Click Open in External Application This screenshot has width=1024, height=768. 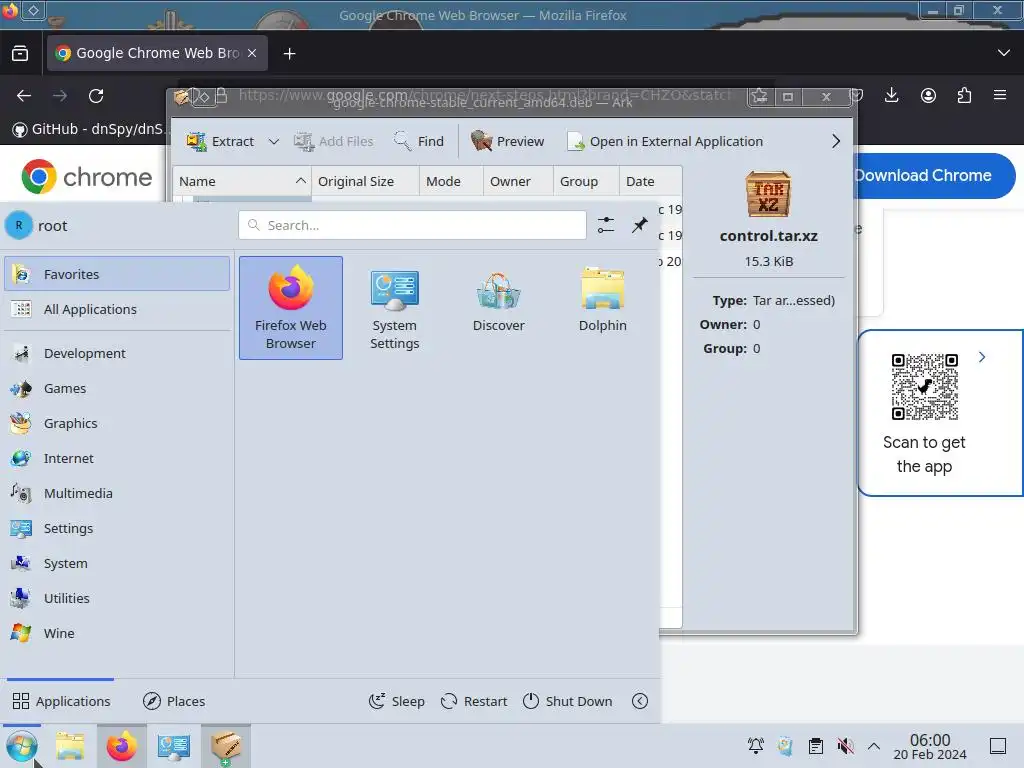click(x=665, y=141)
